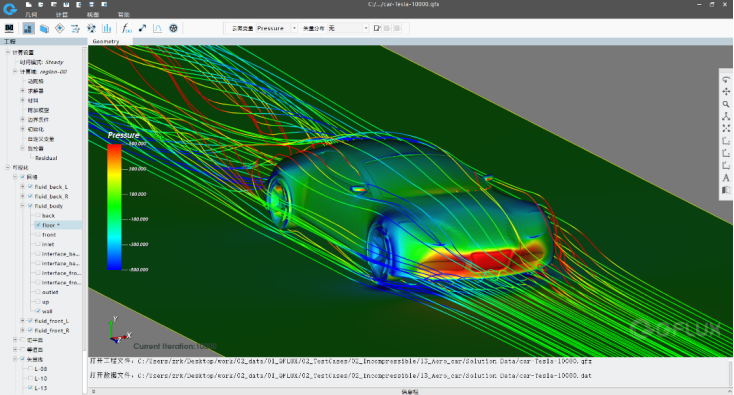734x395 pixels.
Task: Click the blue 3D box toolbar icon
Action: point(44,29)
